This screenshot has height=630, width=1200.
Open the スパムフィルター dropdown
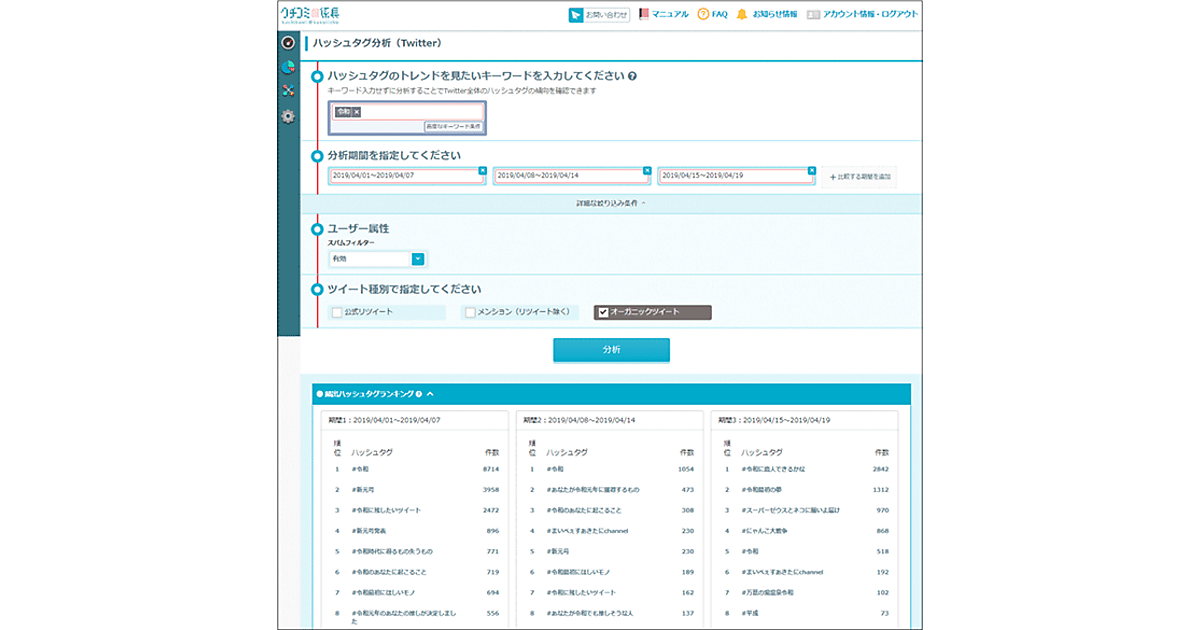pos(418,259)
